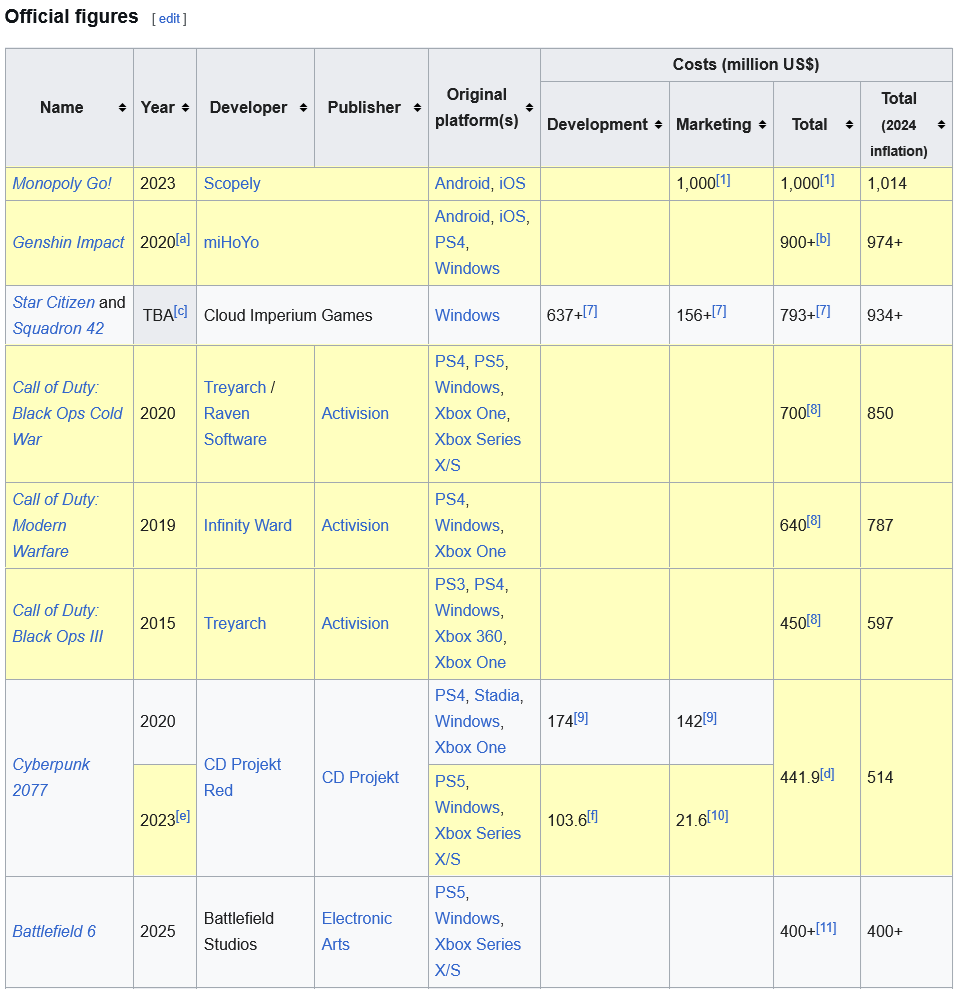959x989 pixels.
Task: Open citation [8] next to 700
Action: (x=814, y=409)
